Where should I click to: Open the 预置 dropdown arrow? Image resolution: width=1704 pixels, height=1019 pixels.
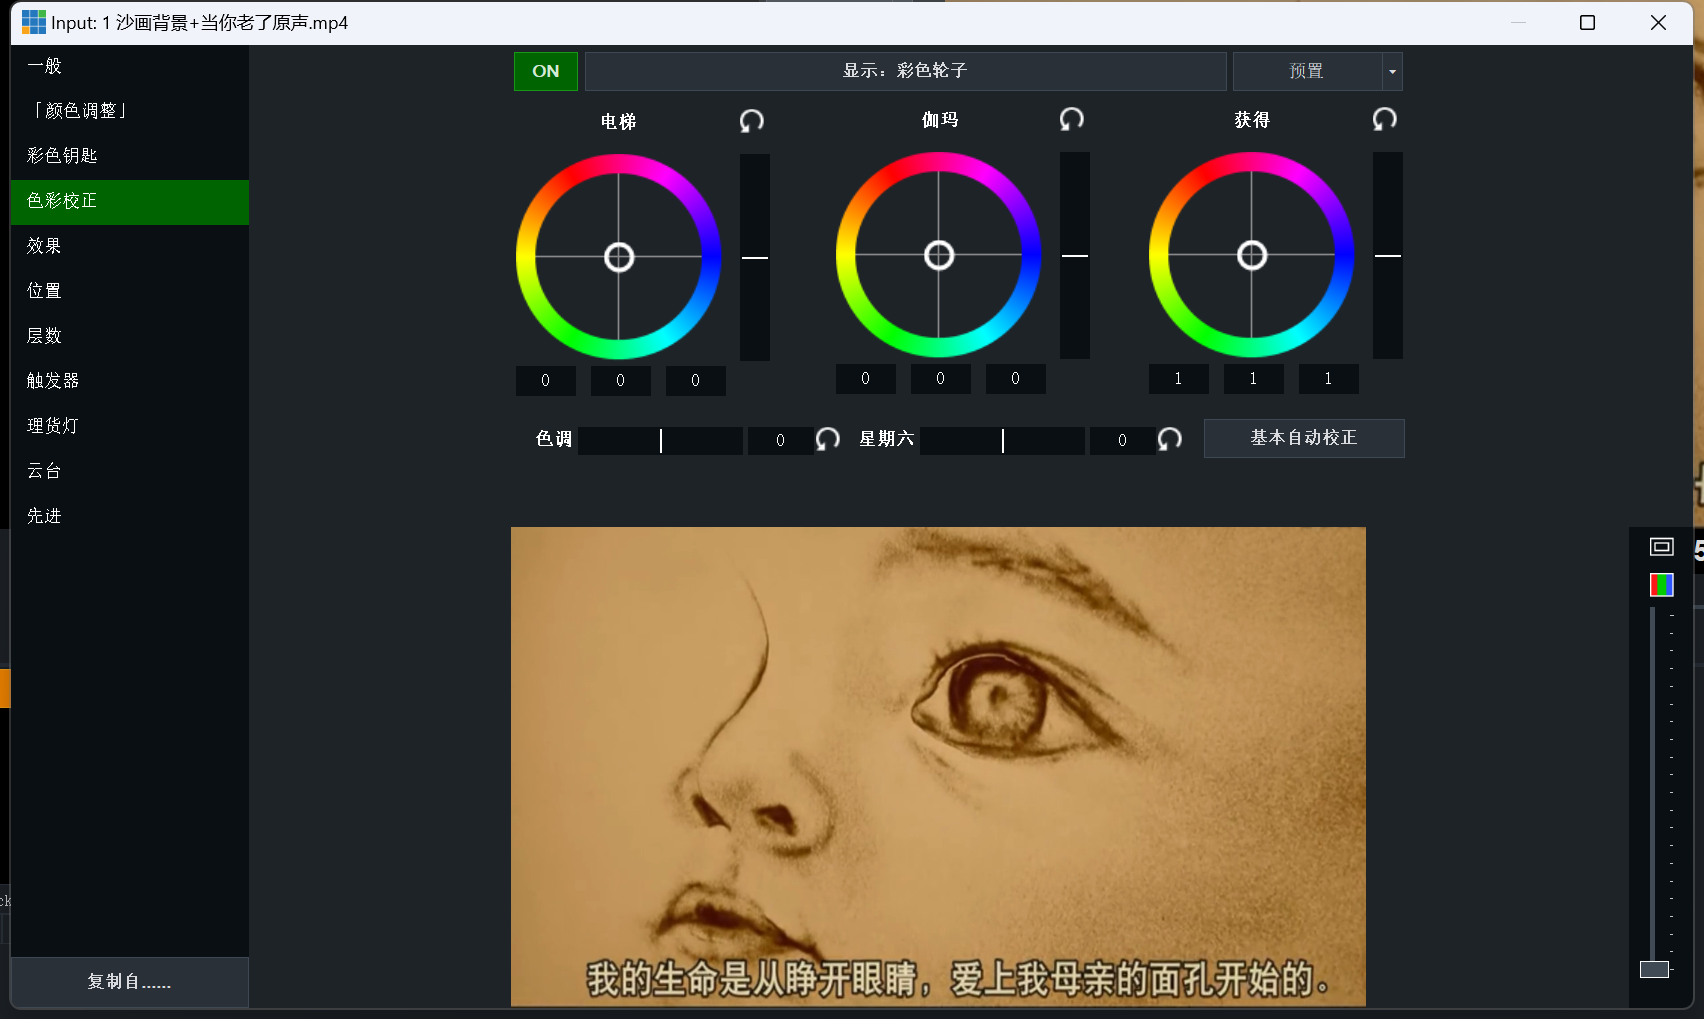[1392, 72]
